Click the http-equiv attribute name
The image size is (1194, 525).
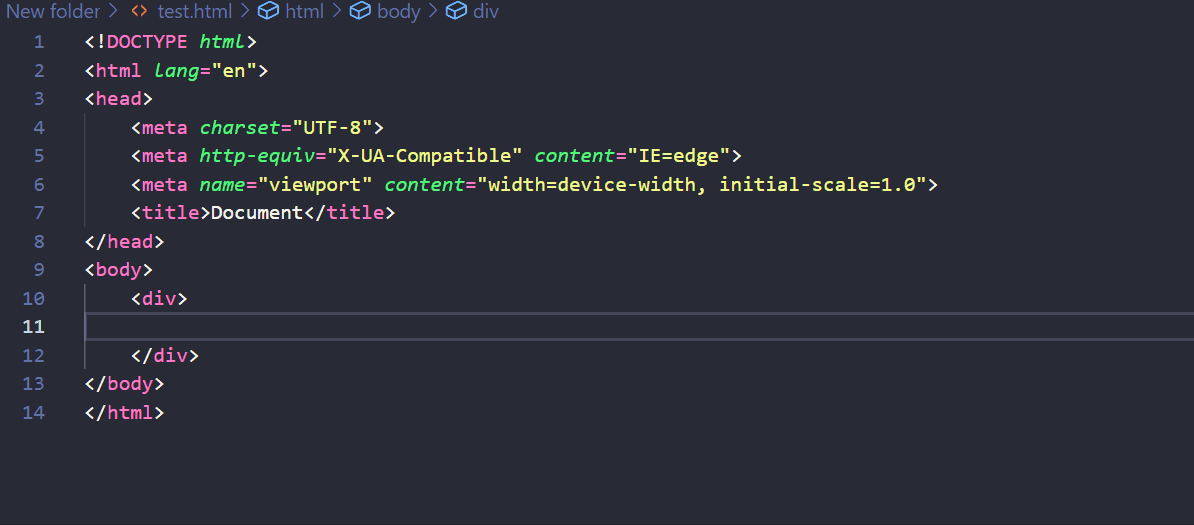257,156
